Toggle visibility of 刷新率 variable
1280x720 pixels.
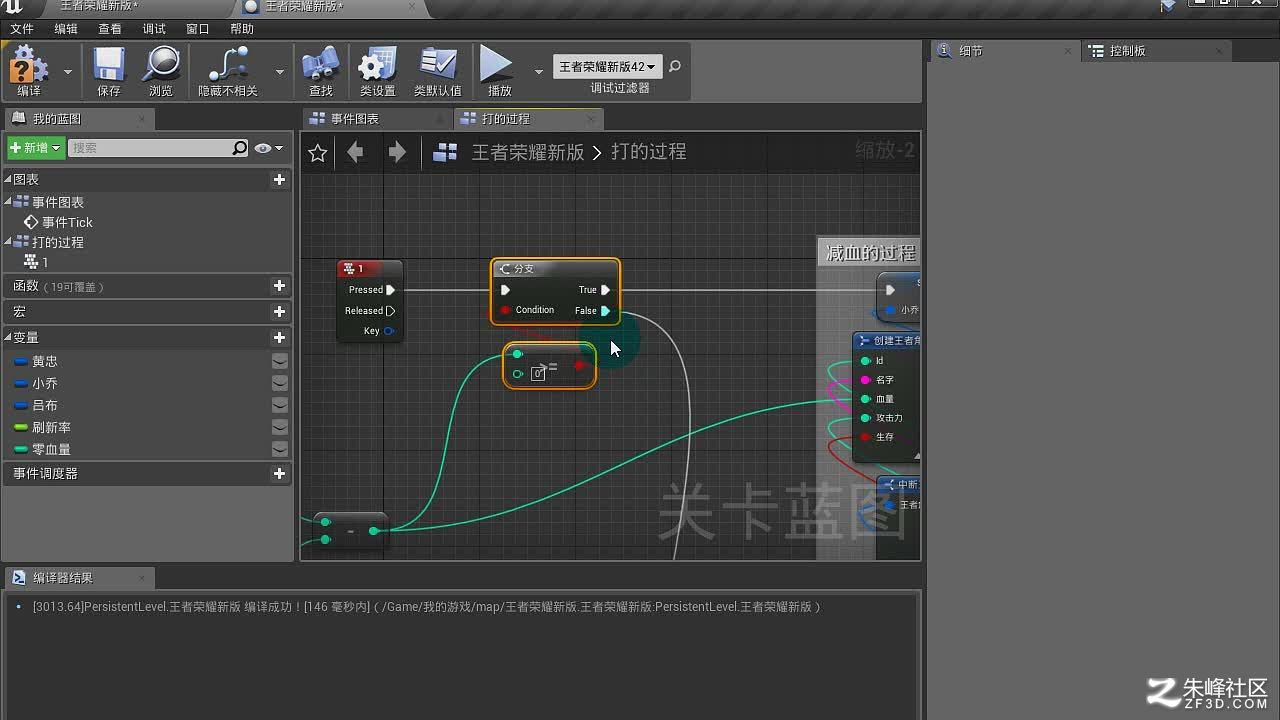coord(280,427)
